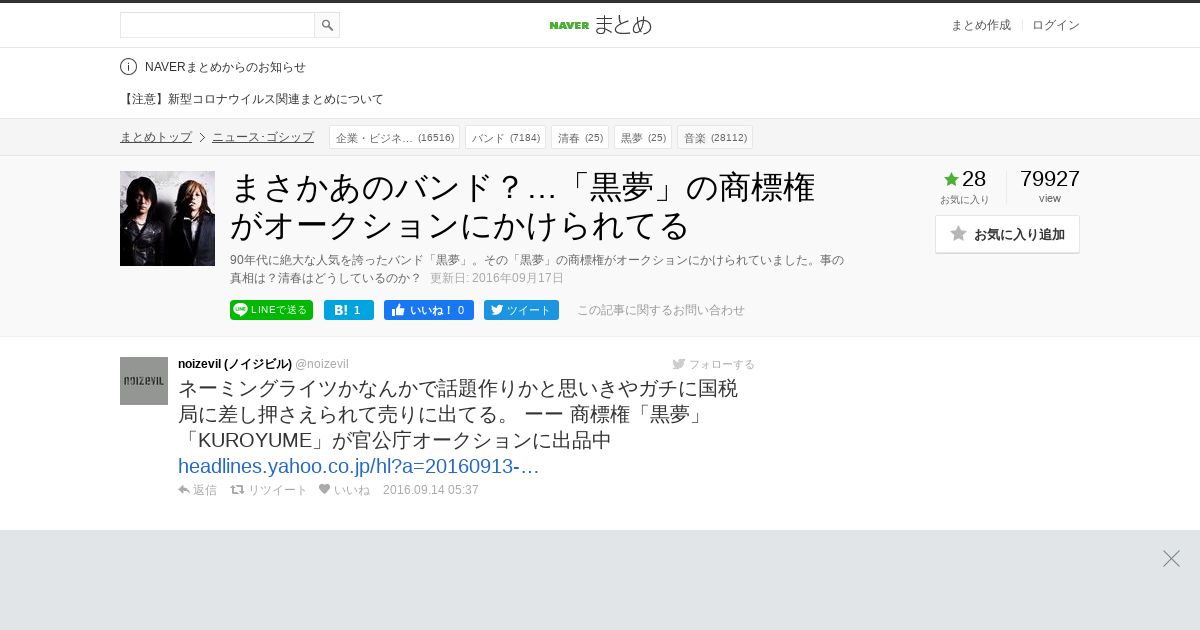This screenshot has width=1200, height=630.
Task: Open この記事に関するお問い合わせ link
Action: coord(661,310)
